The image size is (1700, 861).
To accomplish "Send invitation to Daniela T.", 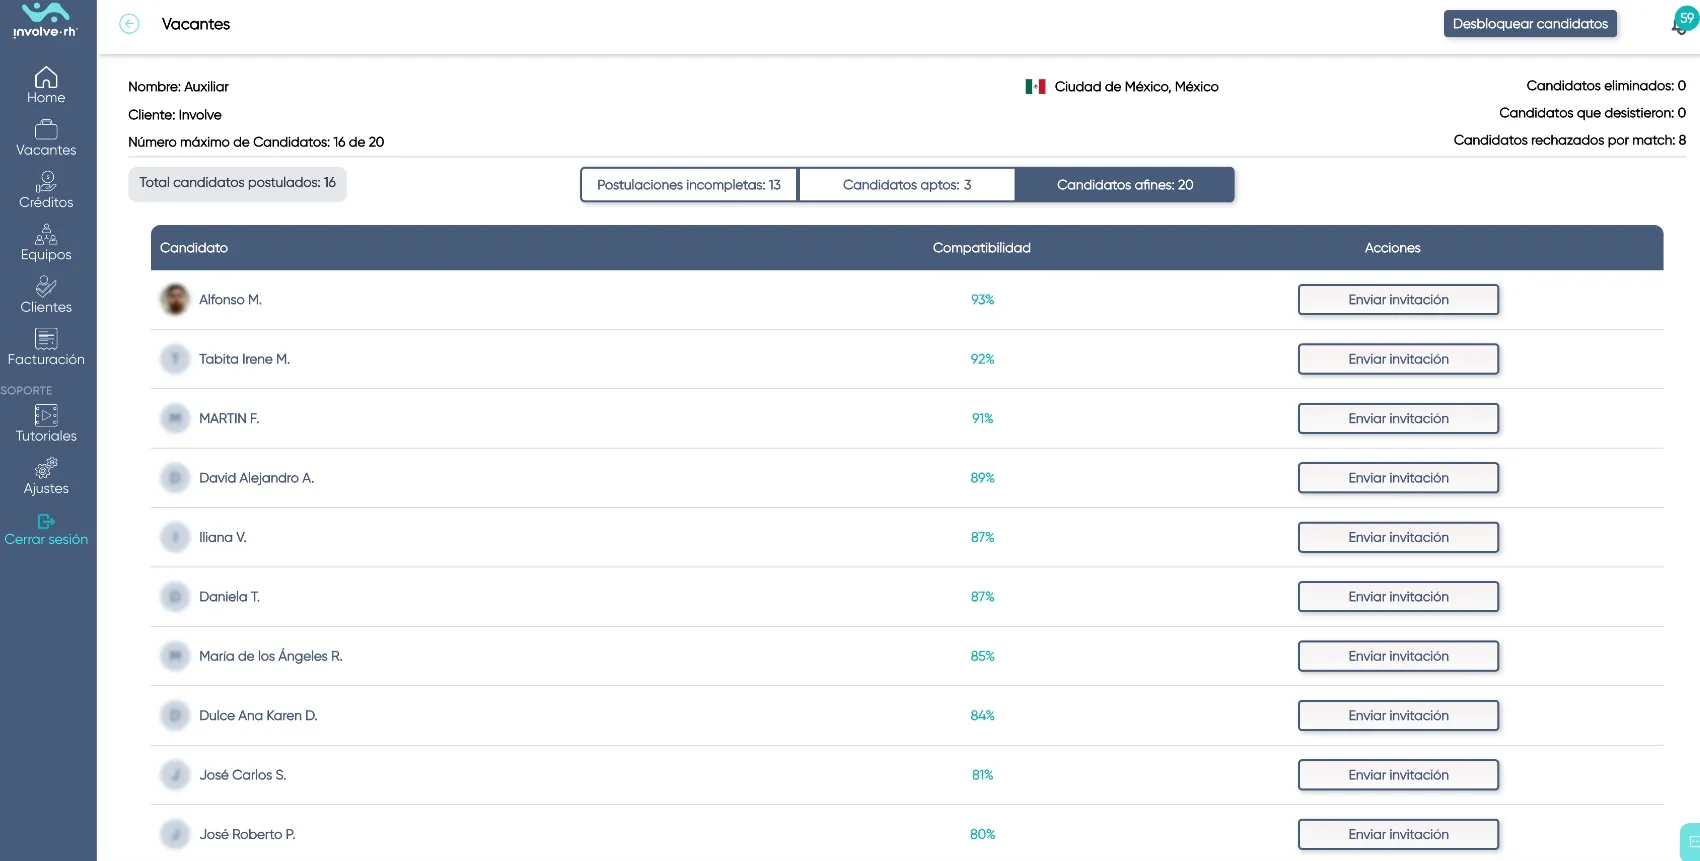I will 1398,597.
